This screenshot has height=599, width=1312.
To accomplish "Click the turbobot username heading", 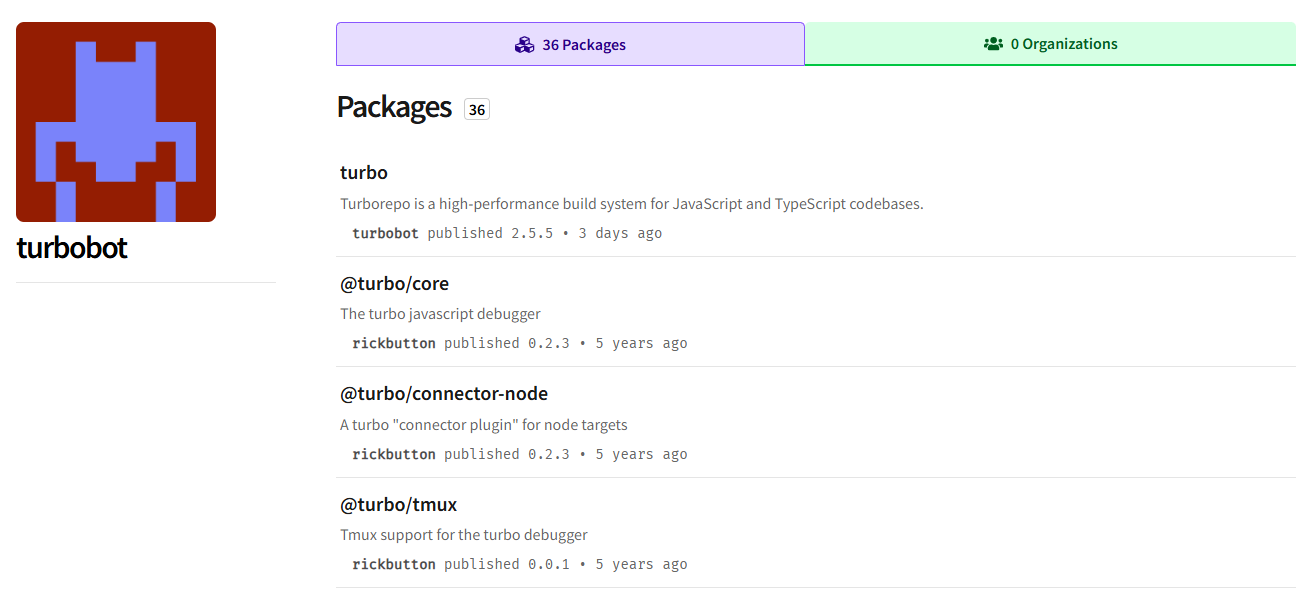I will 72,248.
